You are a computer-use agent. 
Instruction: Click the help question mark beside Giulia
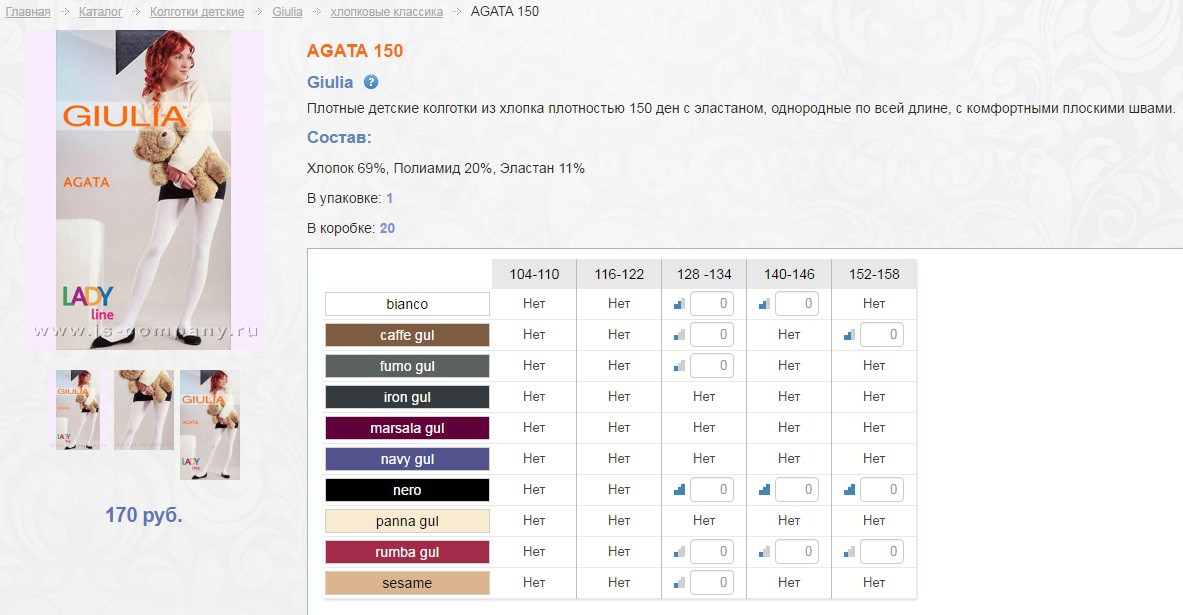click(371, 82)
